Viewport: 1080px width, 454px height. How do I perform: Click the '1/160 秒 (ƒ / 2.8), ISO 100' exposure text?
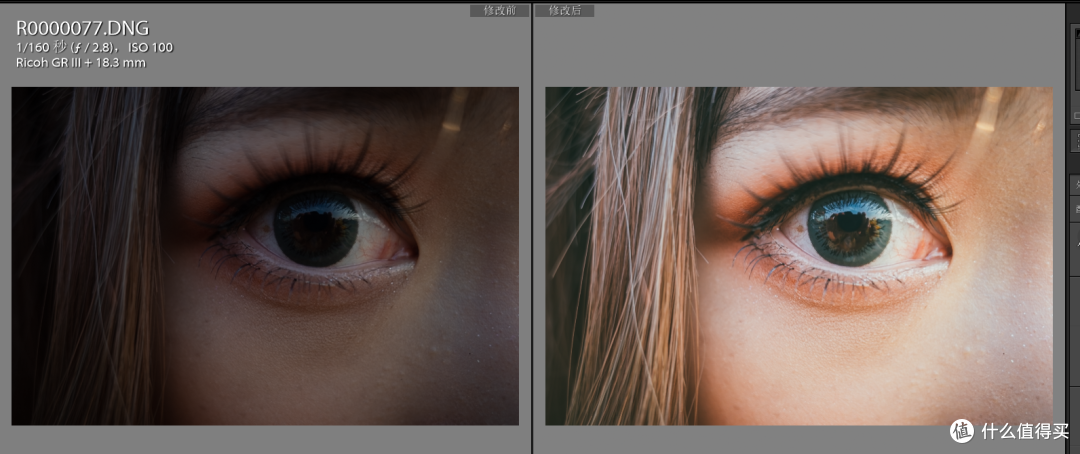[94, 48]
